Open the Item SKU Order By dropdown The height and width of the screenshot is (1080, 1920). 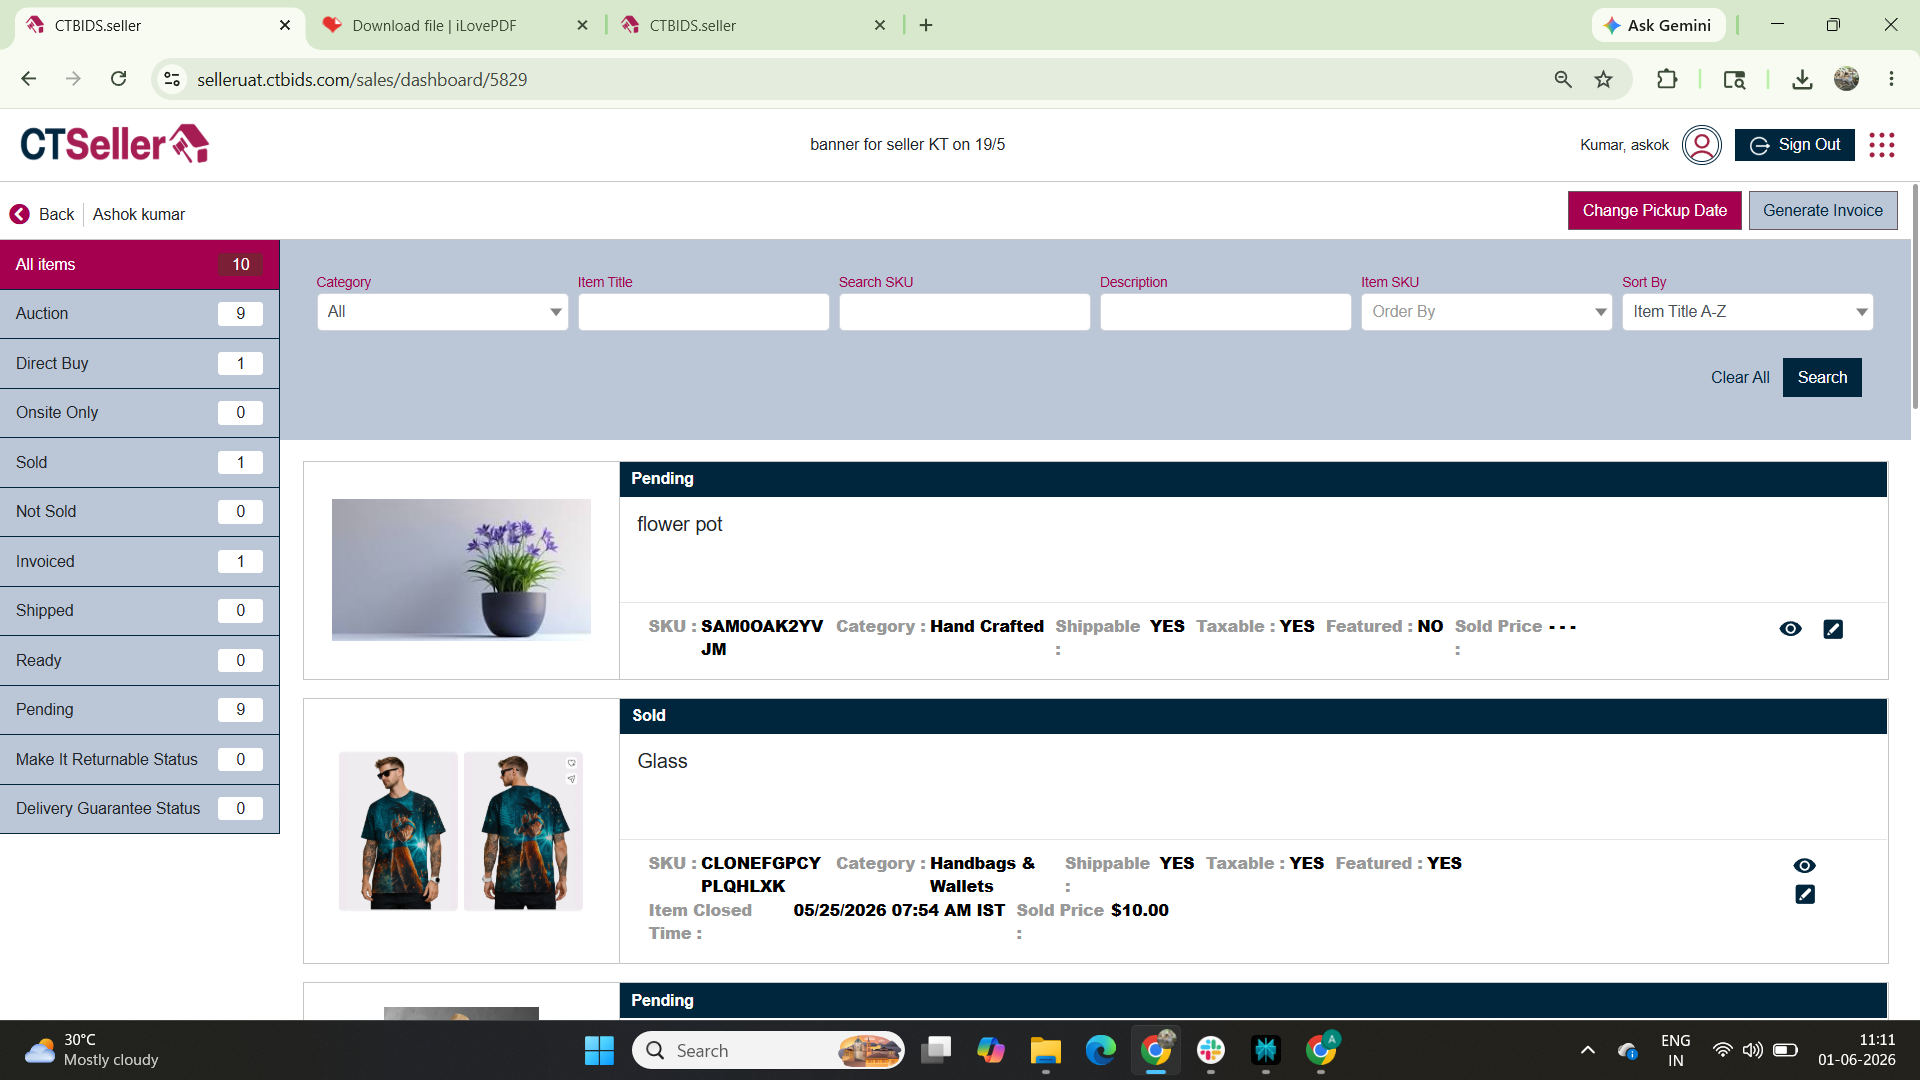click(x=1486, y=312)
